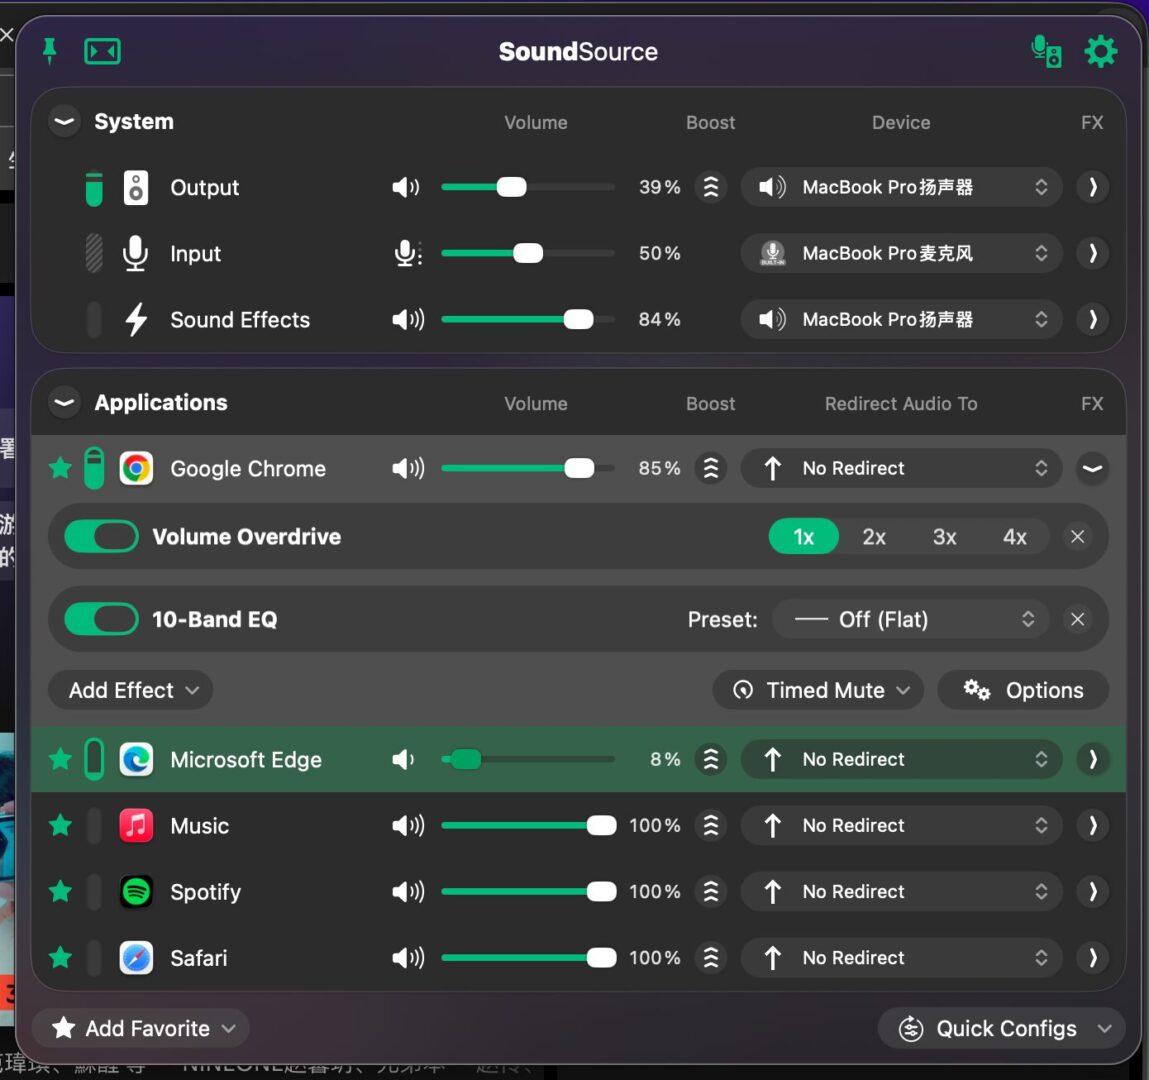
Task: Open the Timed Mute menu
Action: click(818, 691)
